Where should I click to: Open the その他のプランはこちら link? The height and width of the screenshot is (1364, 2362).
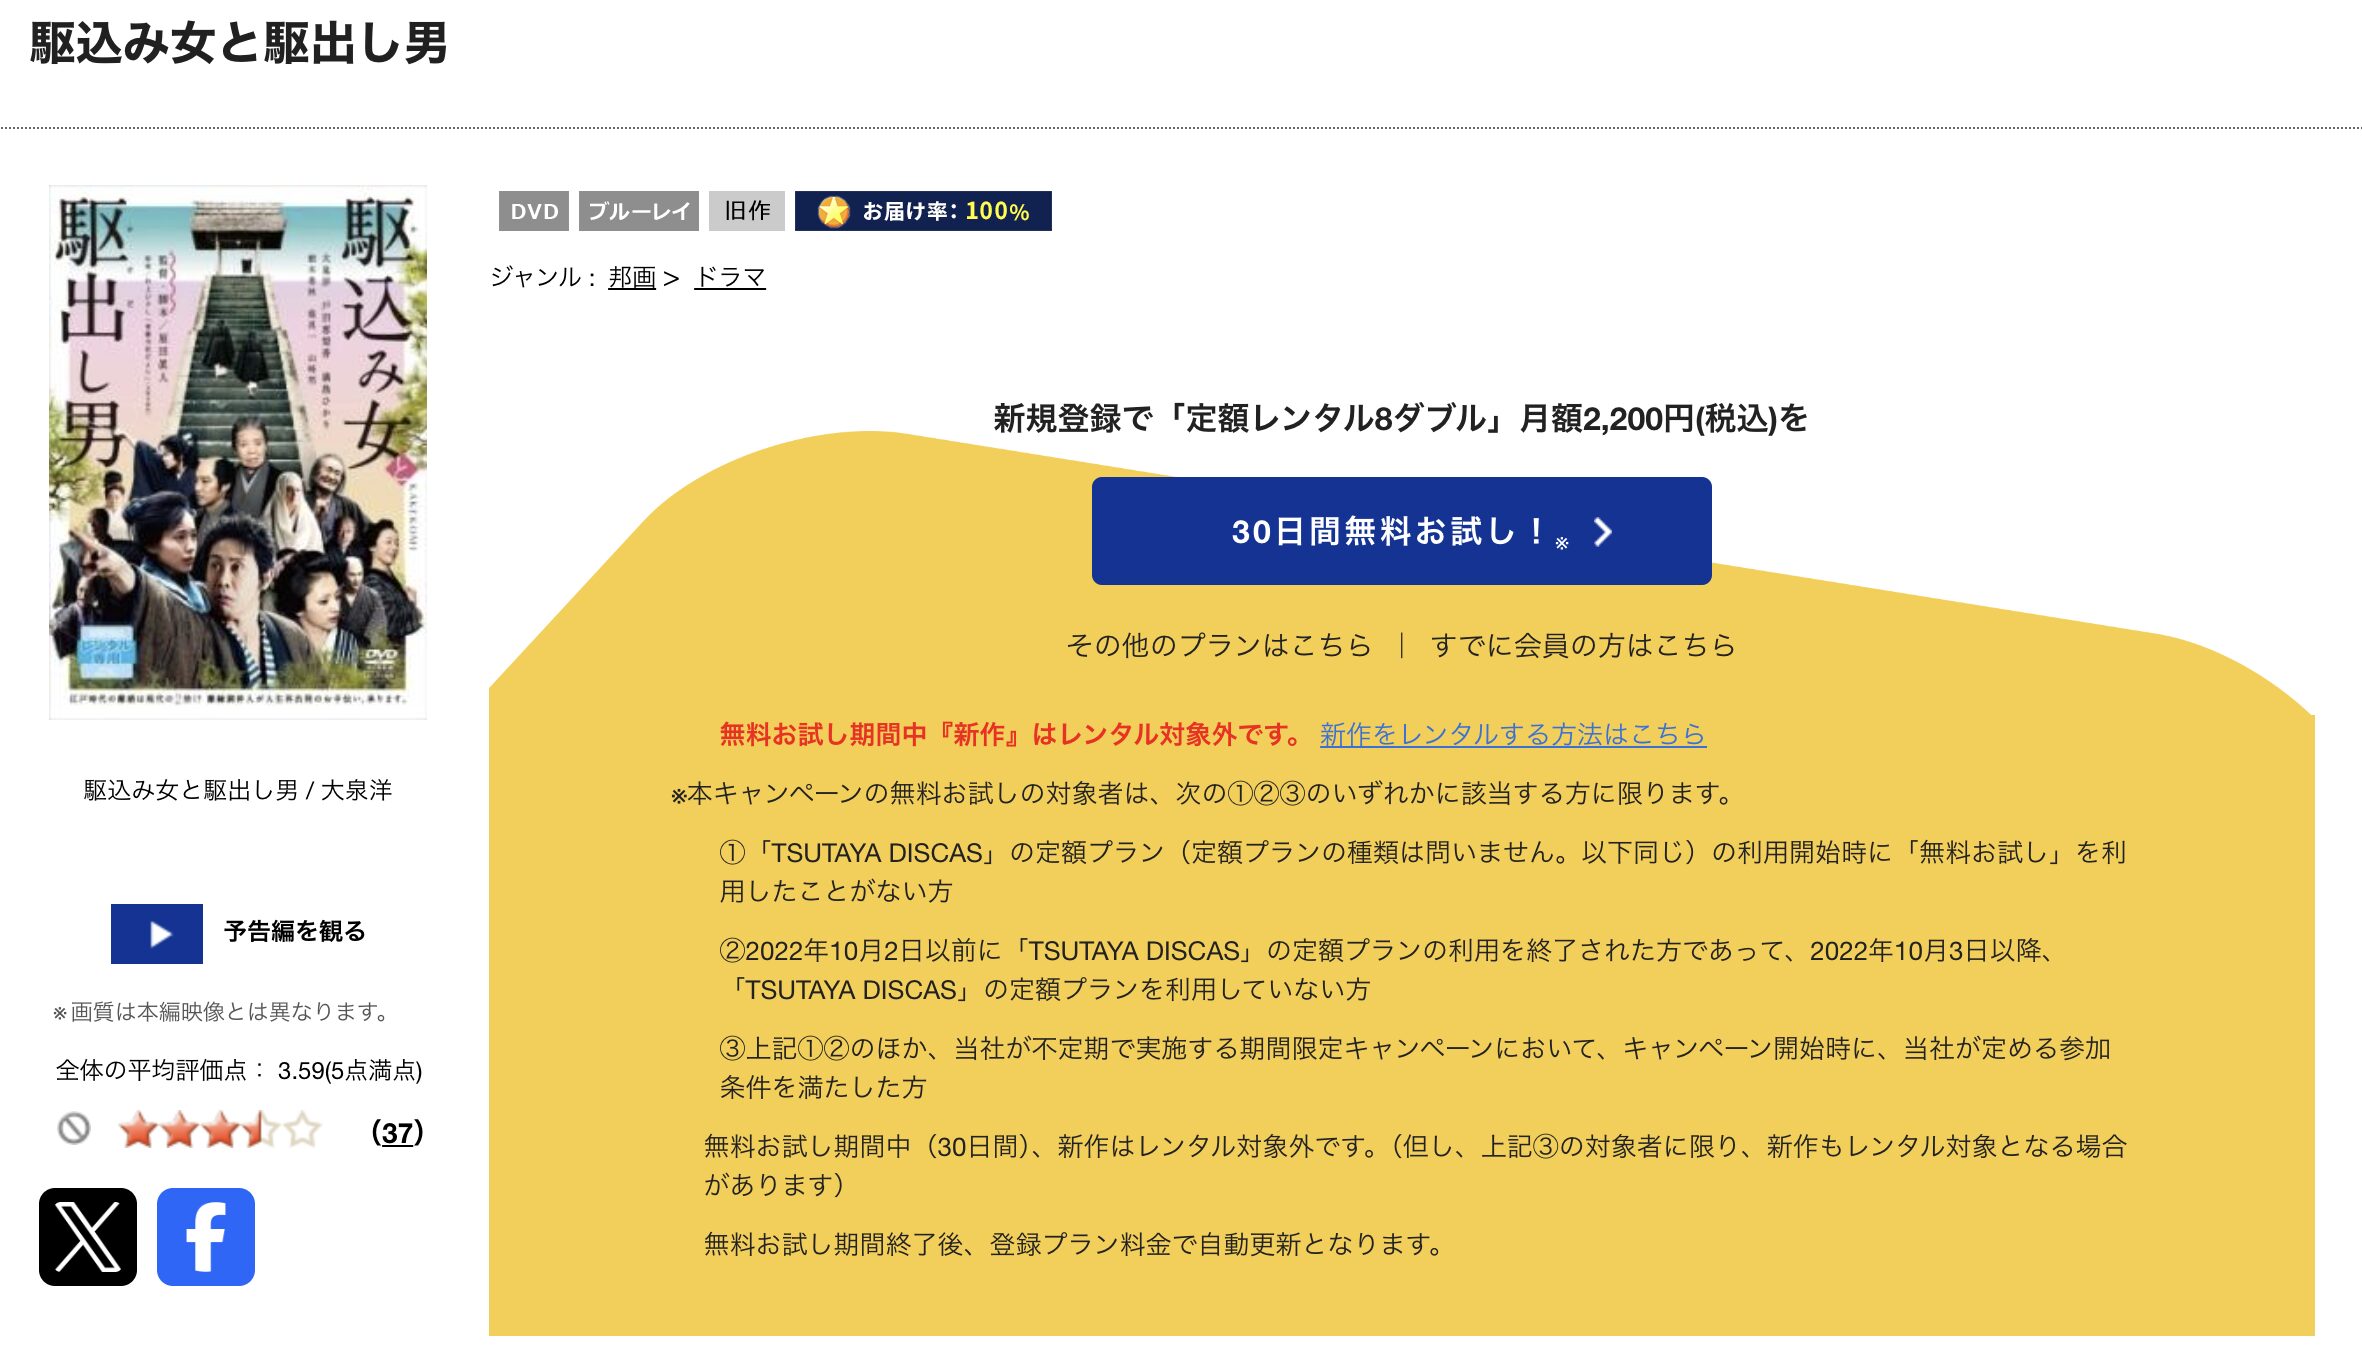click(x=1218, y=645)
